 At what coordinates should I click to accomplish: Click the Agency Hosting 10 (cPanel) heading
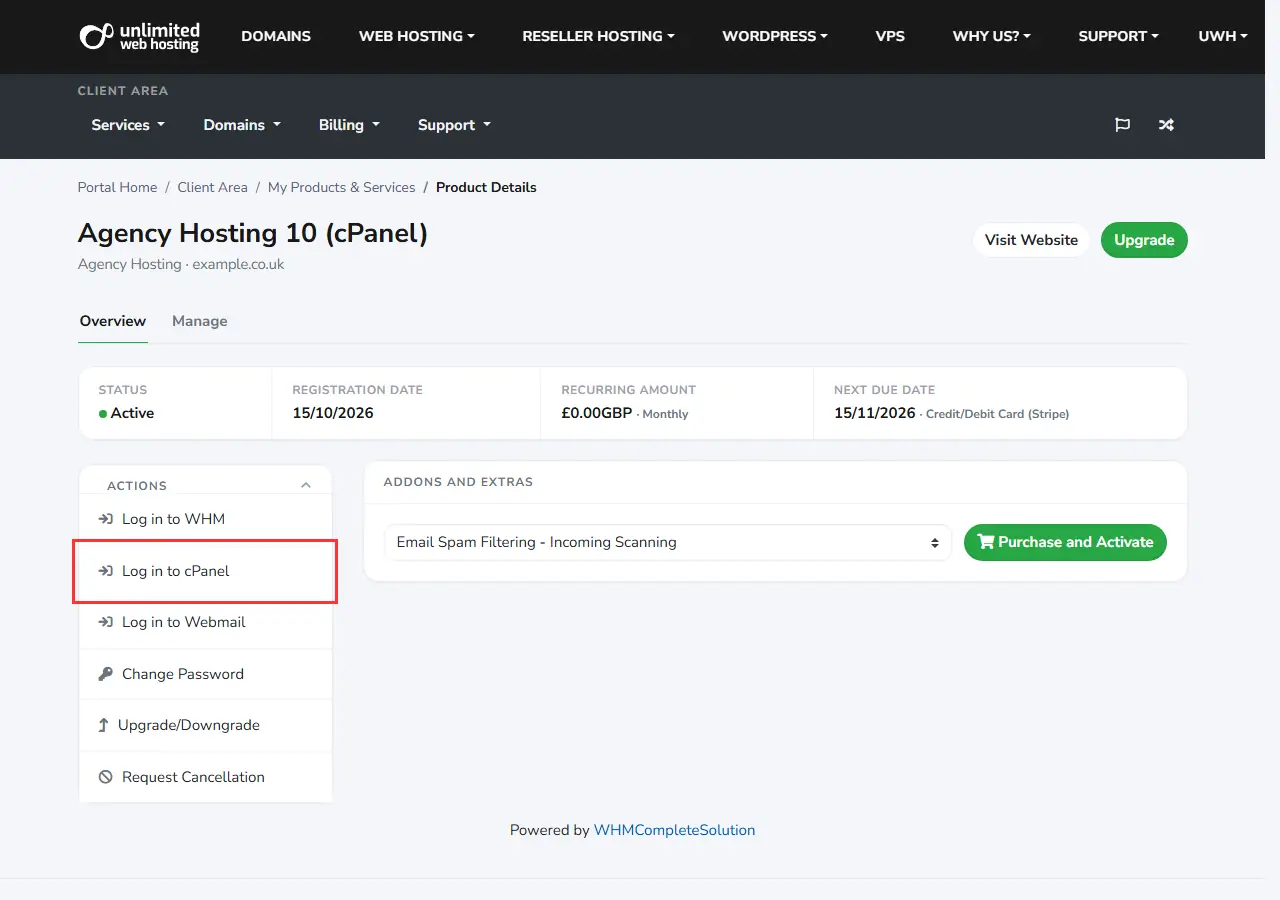[253, 233]
